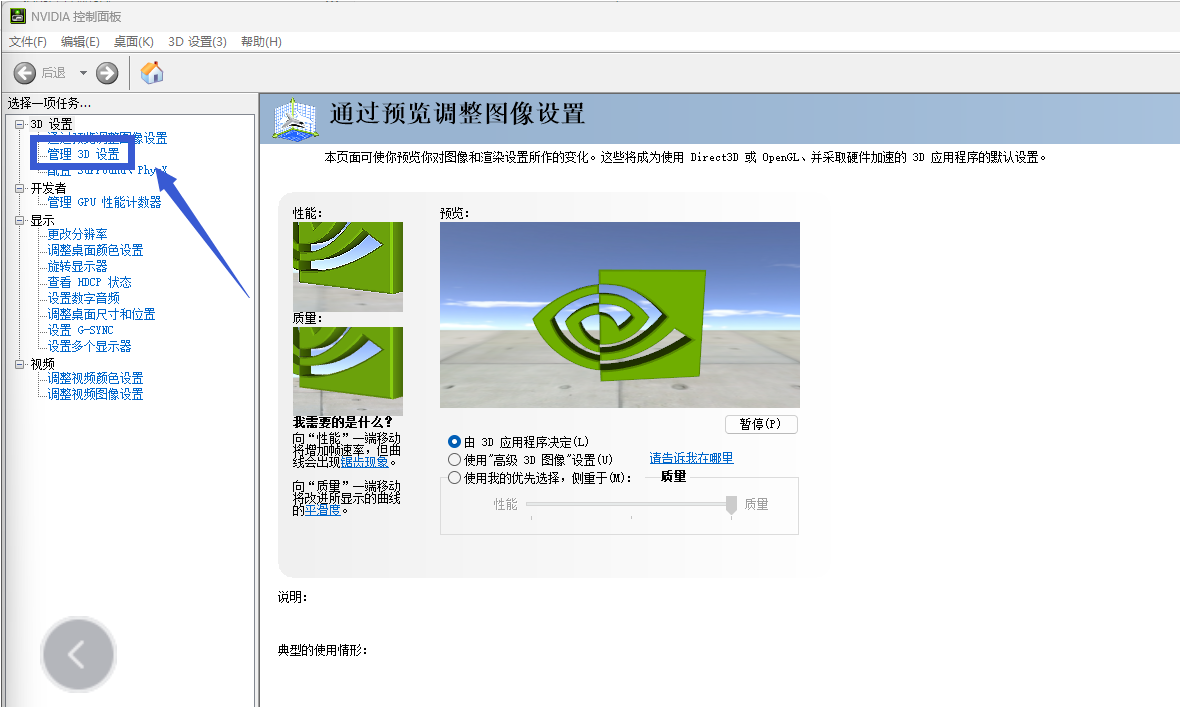Click the forward arrow toolbar button
The width and height of the screenshot is (1180, 707).
click(108, 73)
